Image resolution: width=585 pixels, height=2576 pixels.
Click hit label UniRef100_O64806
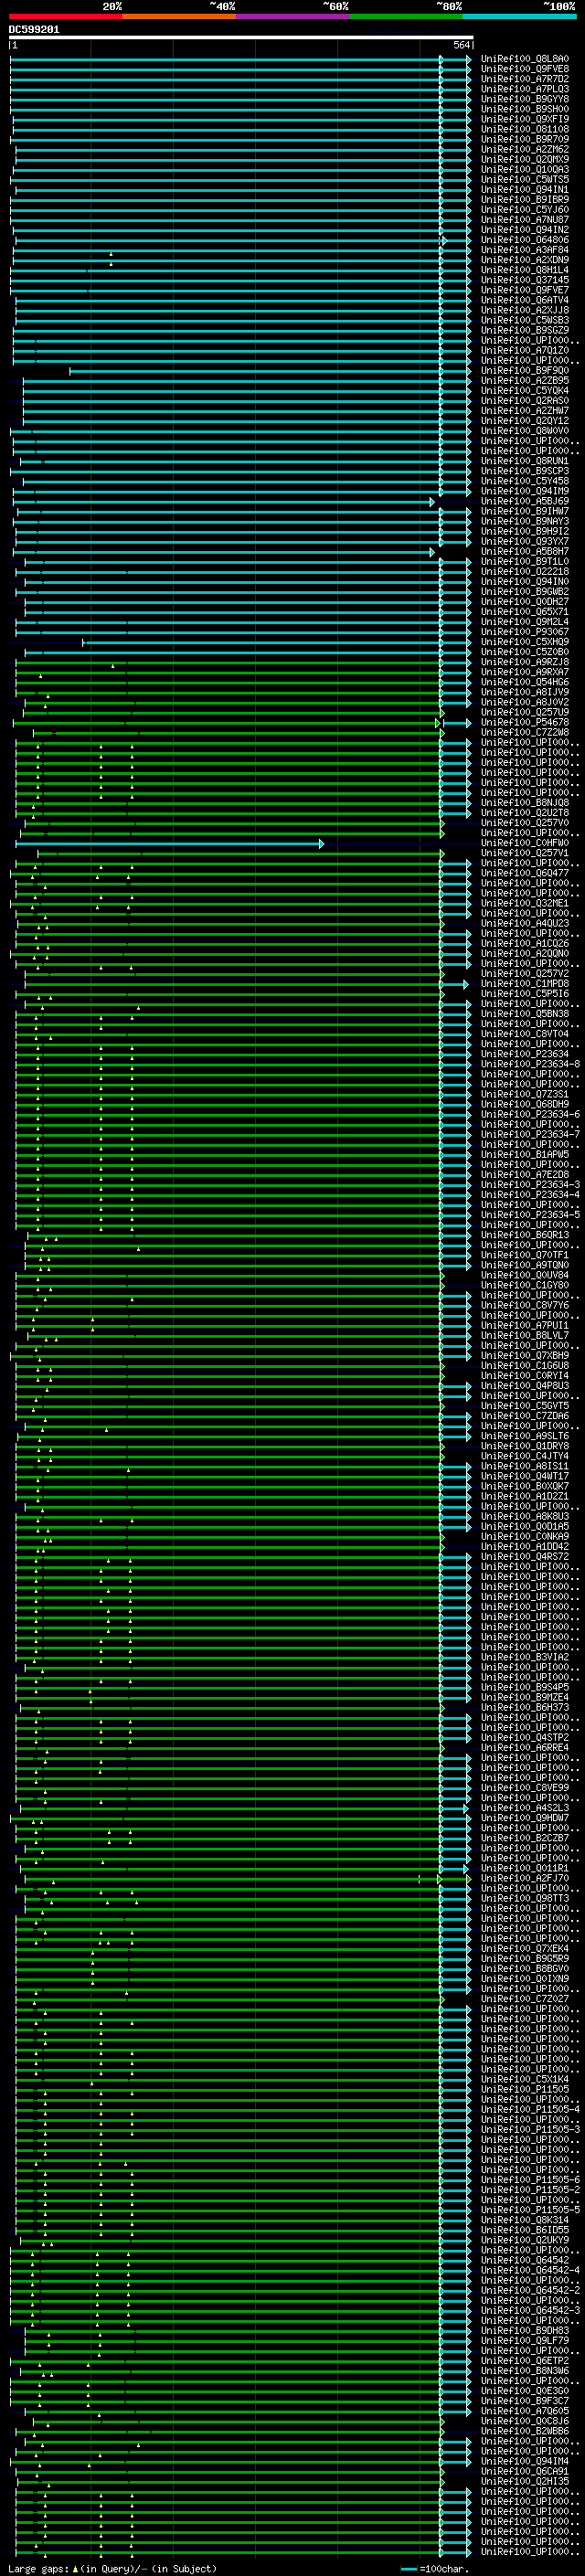(x=525, y=240)
